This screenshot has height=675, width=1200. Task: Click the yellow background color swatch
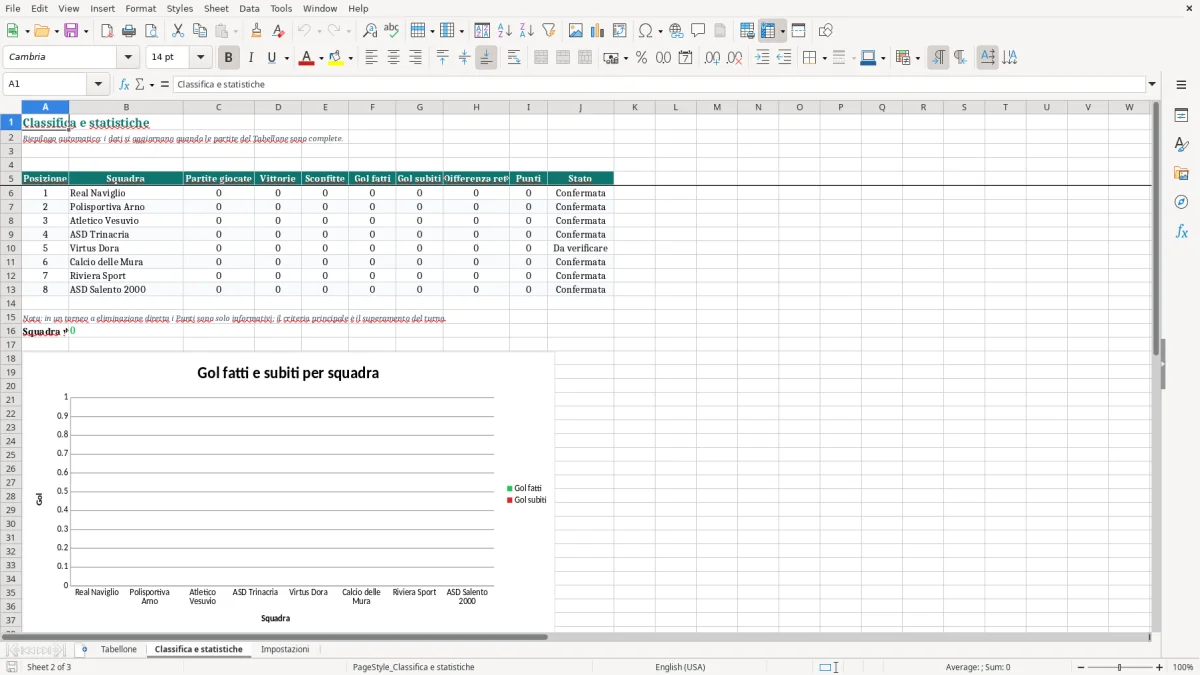(336, 58)
